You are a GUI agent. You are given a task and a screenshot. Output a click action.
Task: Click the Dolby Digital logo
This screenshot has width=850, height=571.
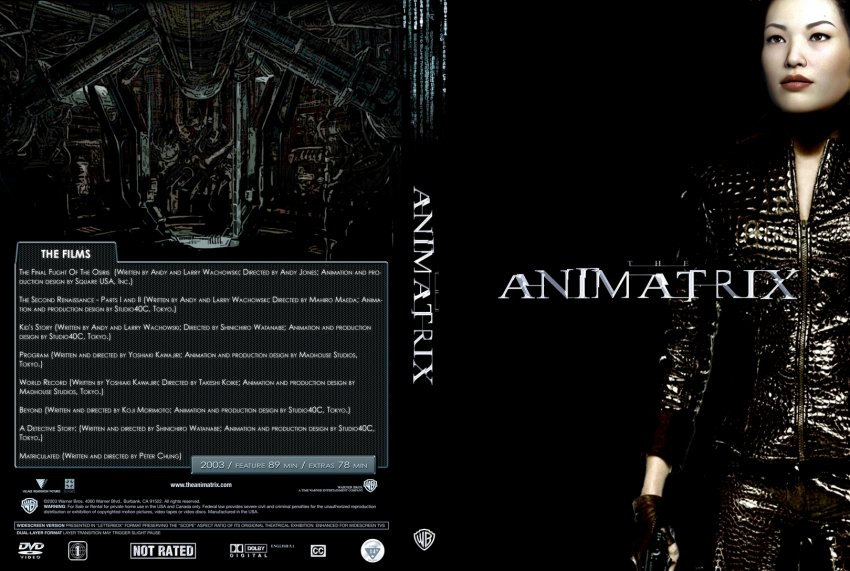[x=248, y=550]
